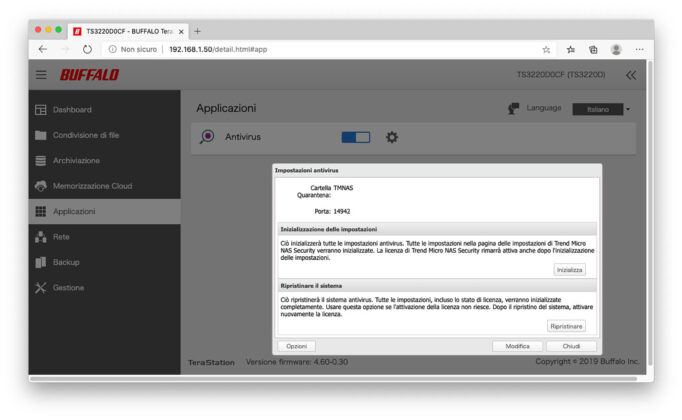Click the cloud icon for Memorizzazione Cloud
This screenshot has height=420, width=682.
coord(40,186)
